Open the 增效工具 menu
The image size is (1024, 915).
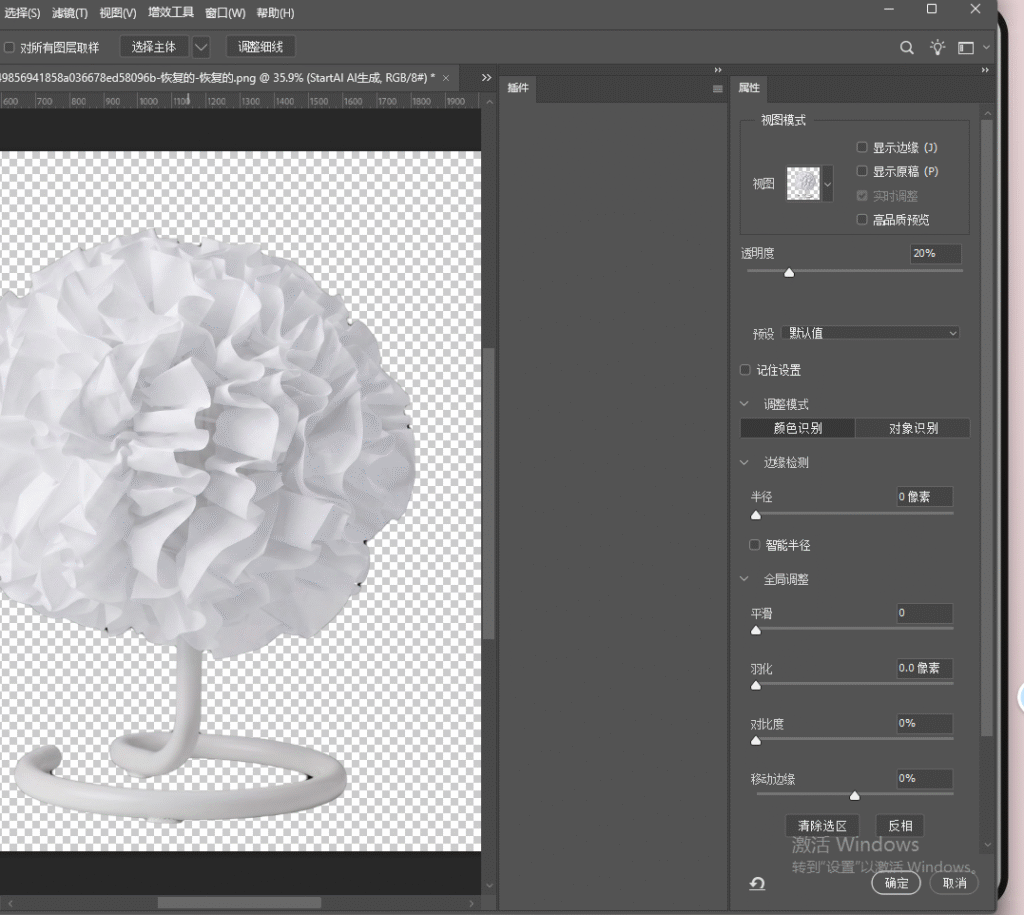coord(170,12)
